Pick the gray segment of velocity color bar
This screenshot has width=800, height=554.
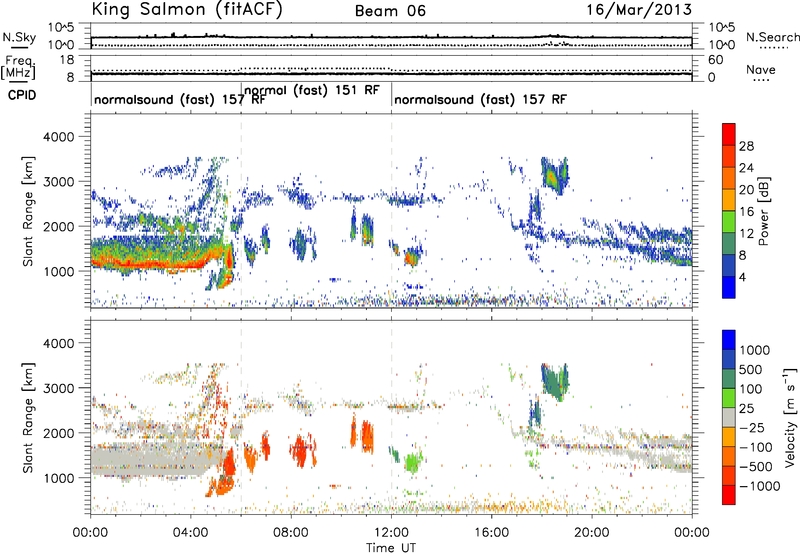pyautogui.click(x=729, y=417)
